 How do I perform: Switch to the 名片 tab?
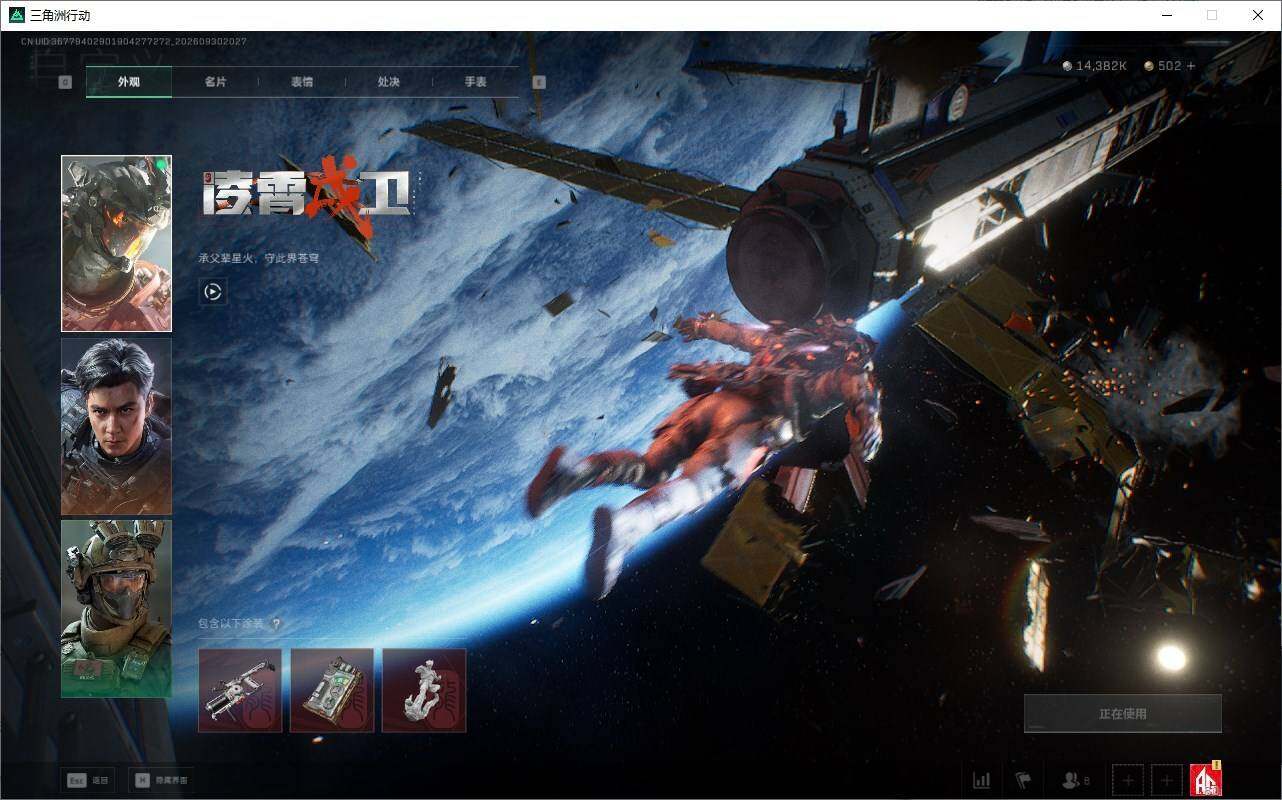pyautogui.click(x=215, y=82)
